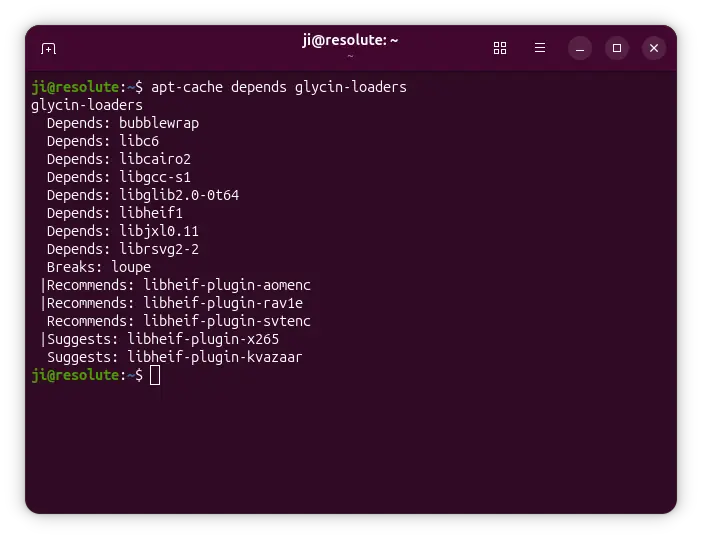
Task: Click the typed apt-cache depends command
Action: [279, 87]
